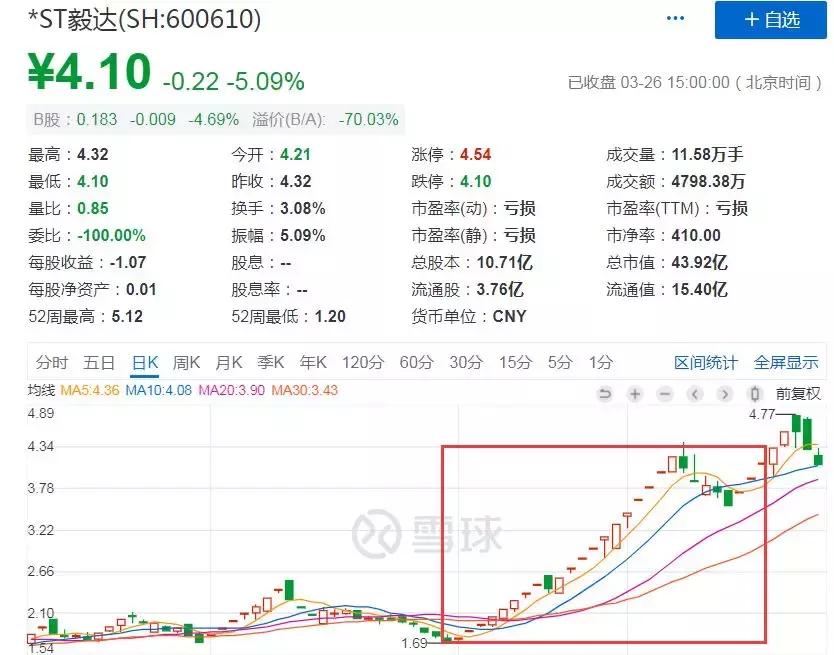Open the more options ellipsis icon
Image resolution: width=834 pixels, height=655 pixels.
click(x=674, y=17)
